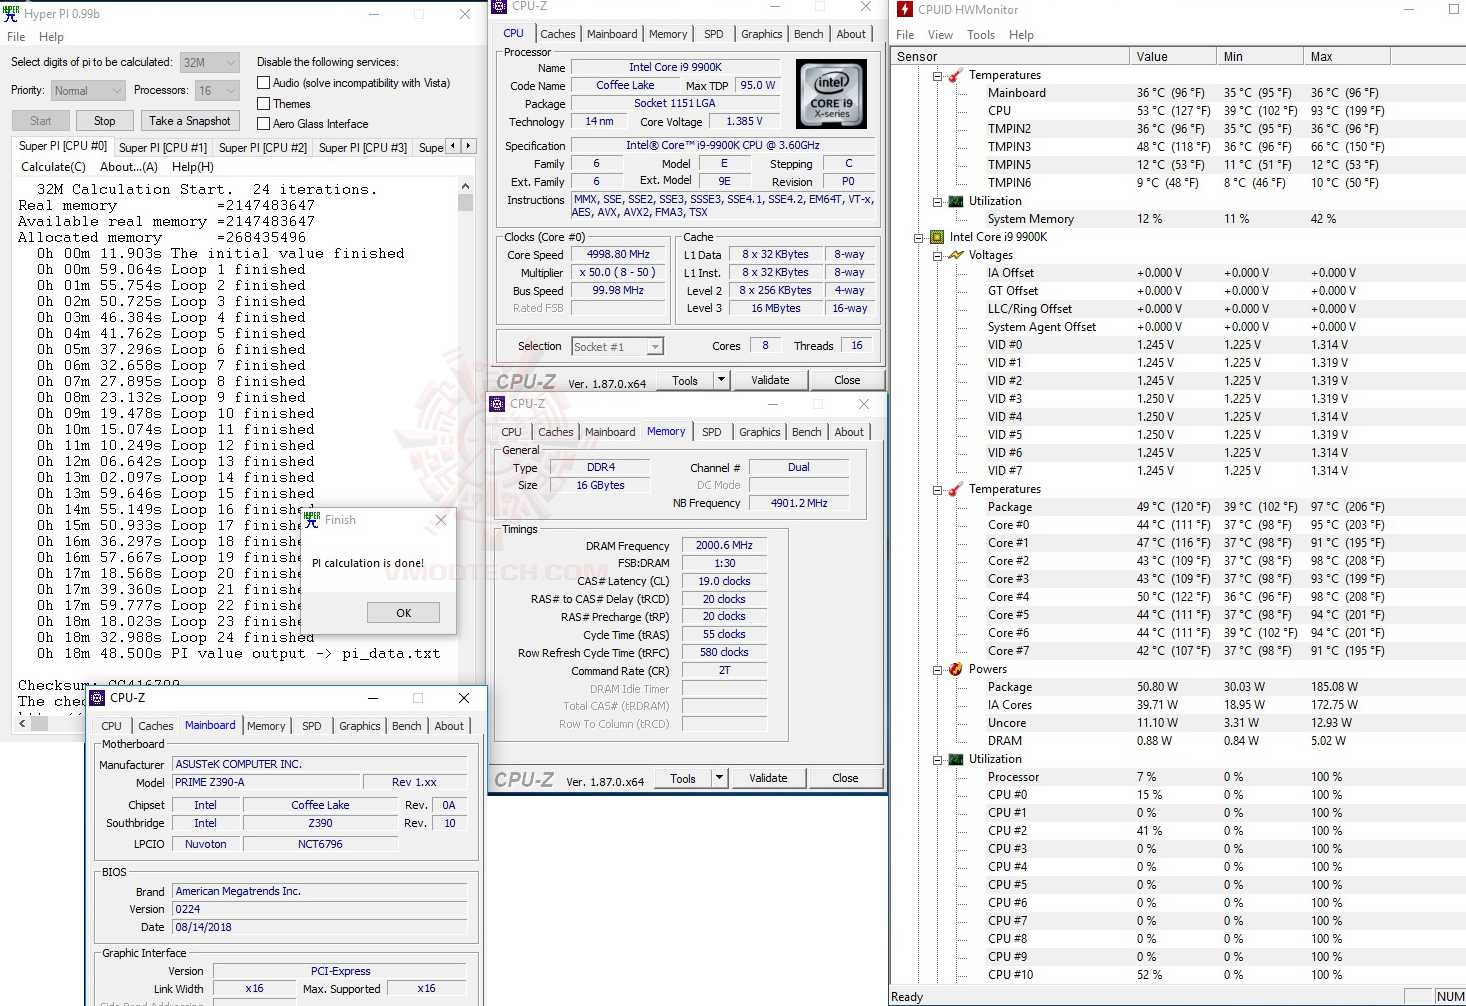1466x1006 pixels.
Task: Click the Finish dialog Hyper PI icon
Action: coord(312,519)
